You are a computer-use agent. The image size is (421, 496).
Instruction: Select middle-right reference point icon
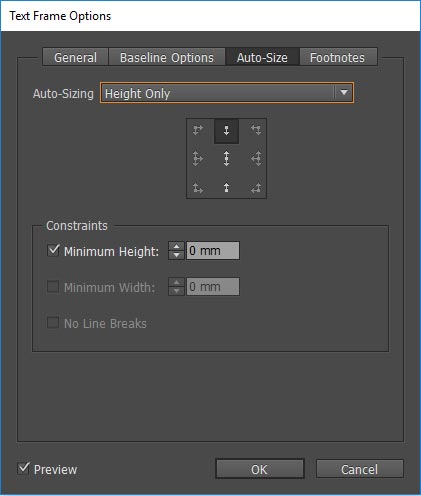256,159
